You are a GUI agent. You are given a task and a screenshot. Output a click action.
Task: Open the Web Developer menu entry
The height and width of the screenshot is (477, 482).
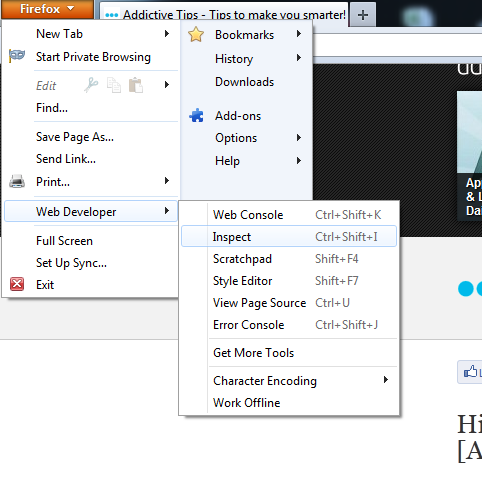click(91, 211)
